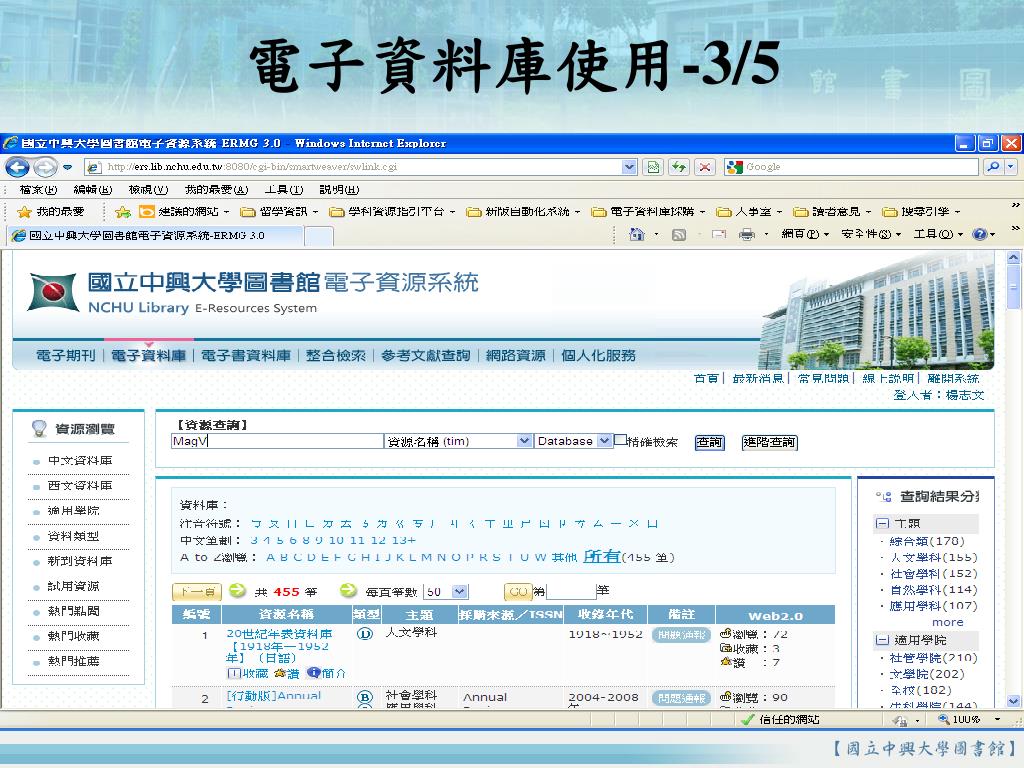Open the 每頁筆數 50 dropdown

pyautogui.click(x=460, y=592)
